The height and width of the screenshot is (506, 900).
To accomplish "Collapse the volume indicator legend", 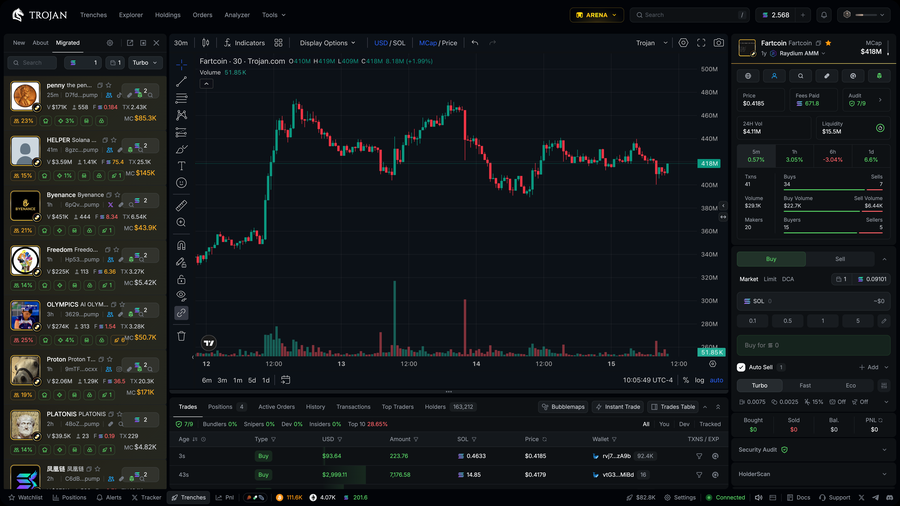I will tap(206, 84).
